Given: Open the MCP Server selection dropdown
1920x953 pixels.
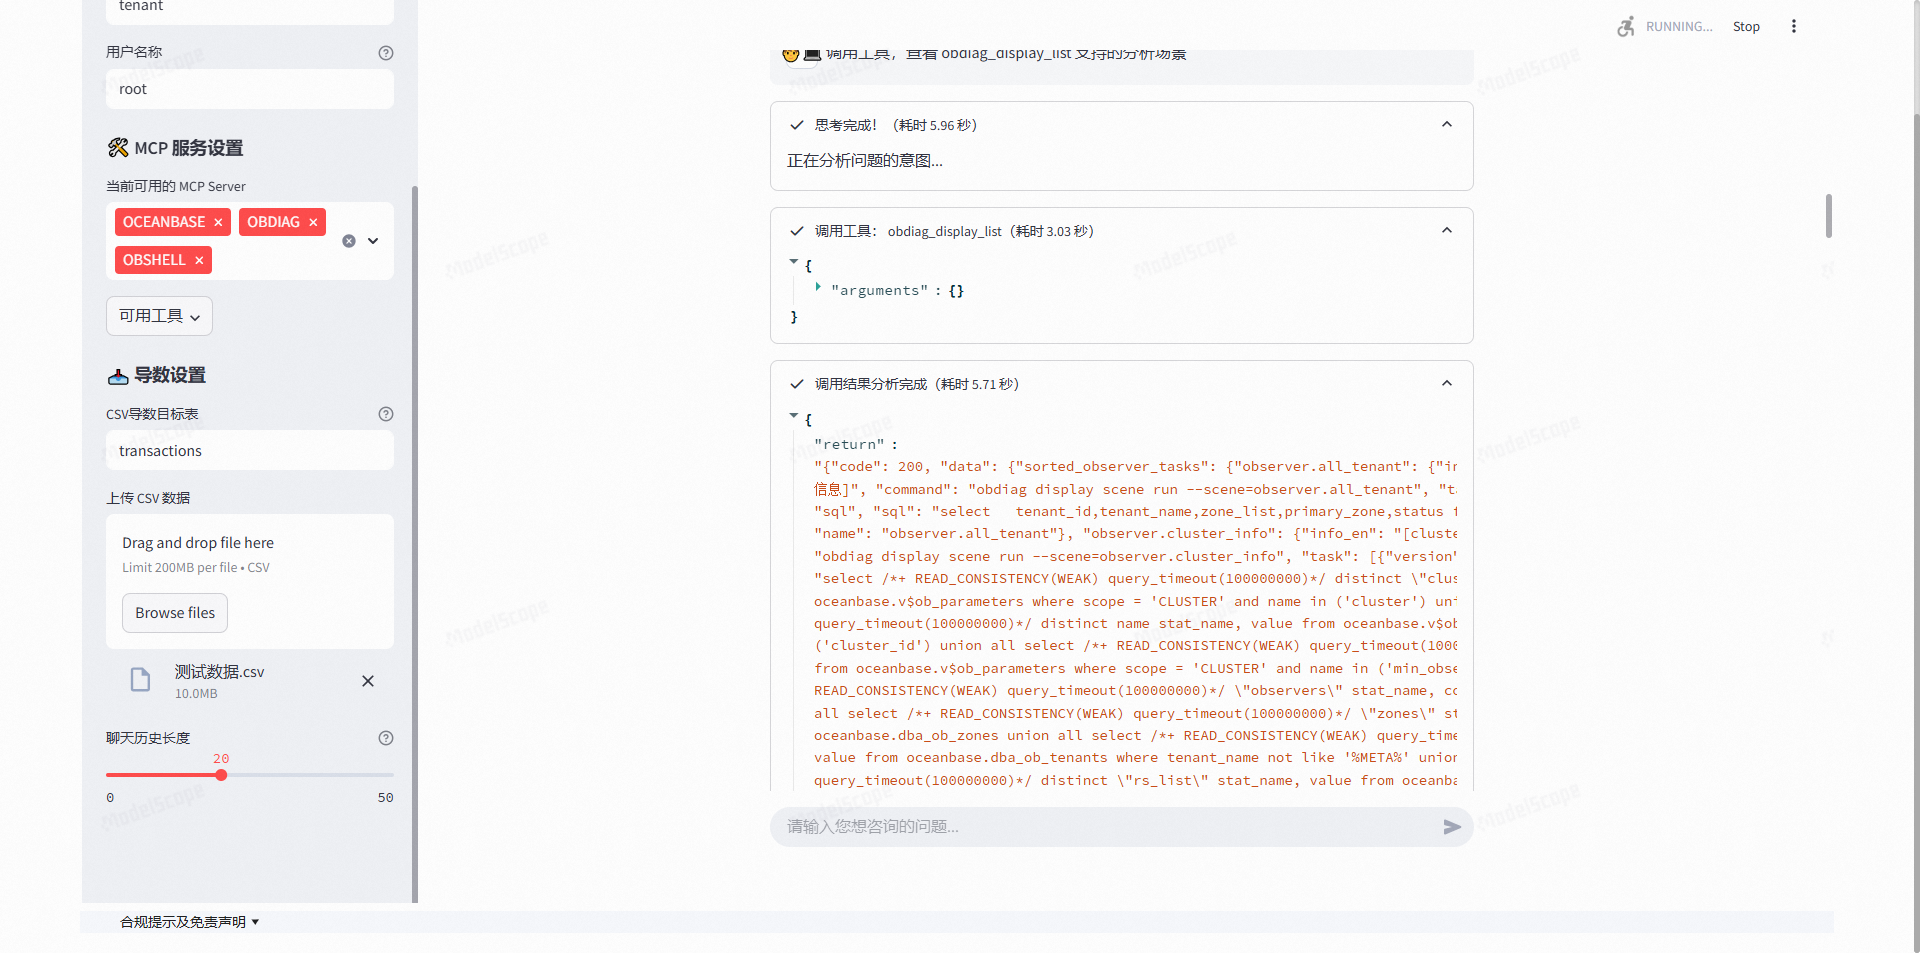Looking at the screenshot, I should click(373, 241).
